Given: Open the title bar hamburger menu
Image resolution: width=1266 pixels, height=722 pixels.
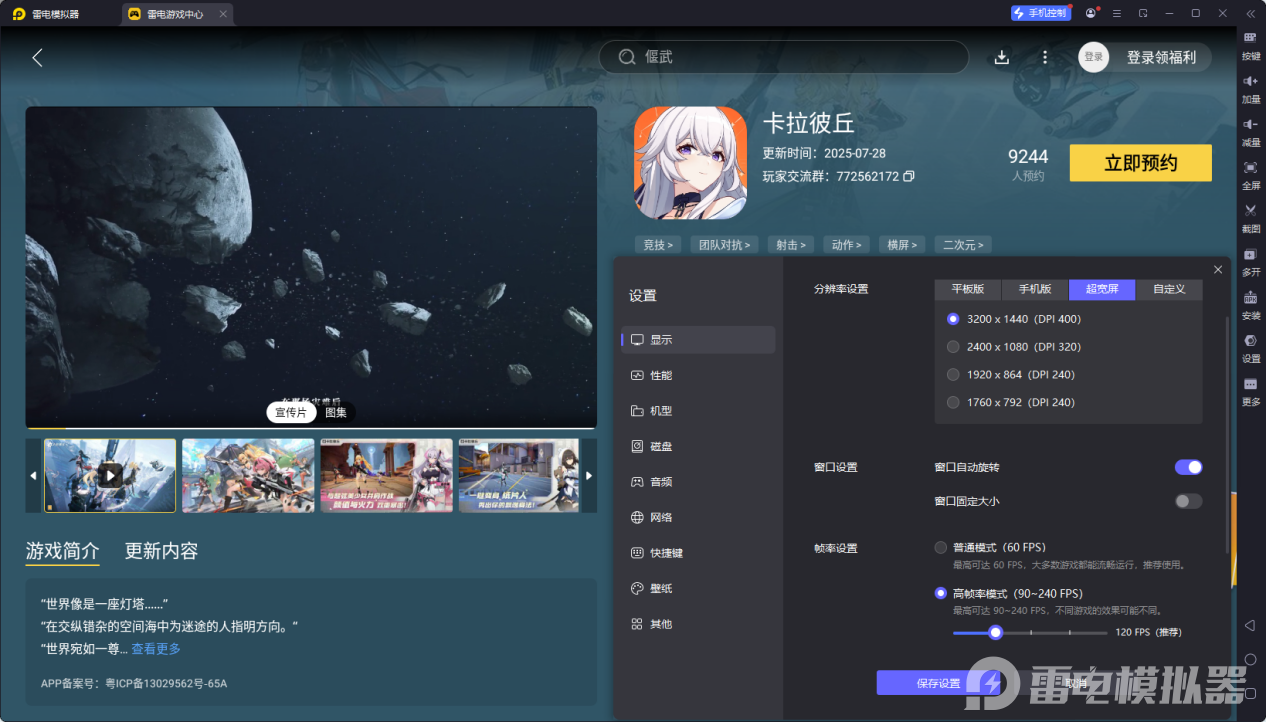Looking at the screenshot, I should click(1117, 13).
